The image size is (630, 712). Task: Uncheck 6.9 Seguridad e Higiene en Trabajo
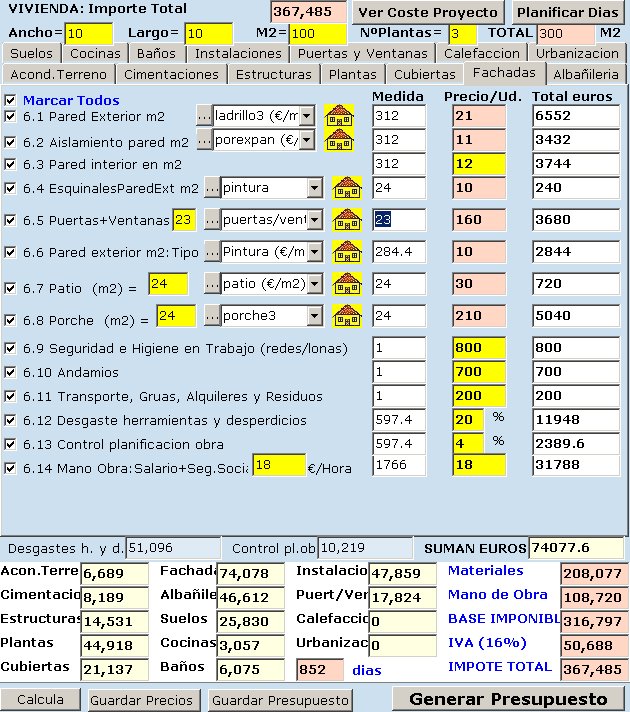tap(10, 348)
